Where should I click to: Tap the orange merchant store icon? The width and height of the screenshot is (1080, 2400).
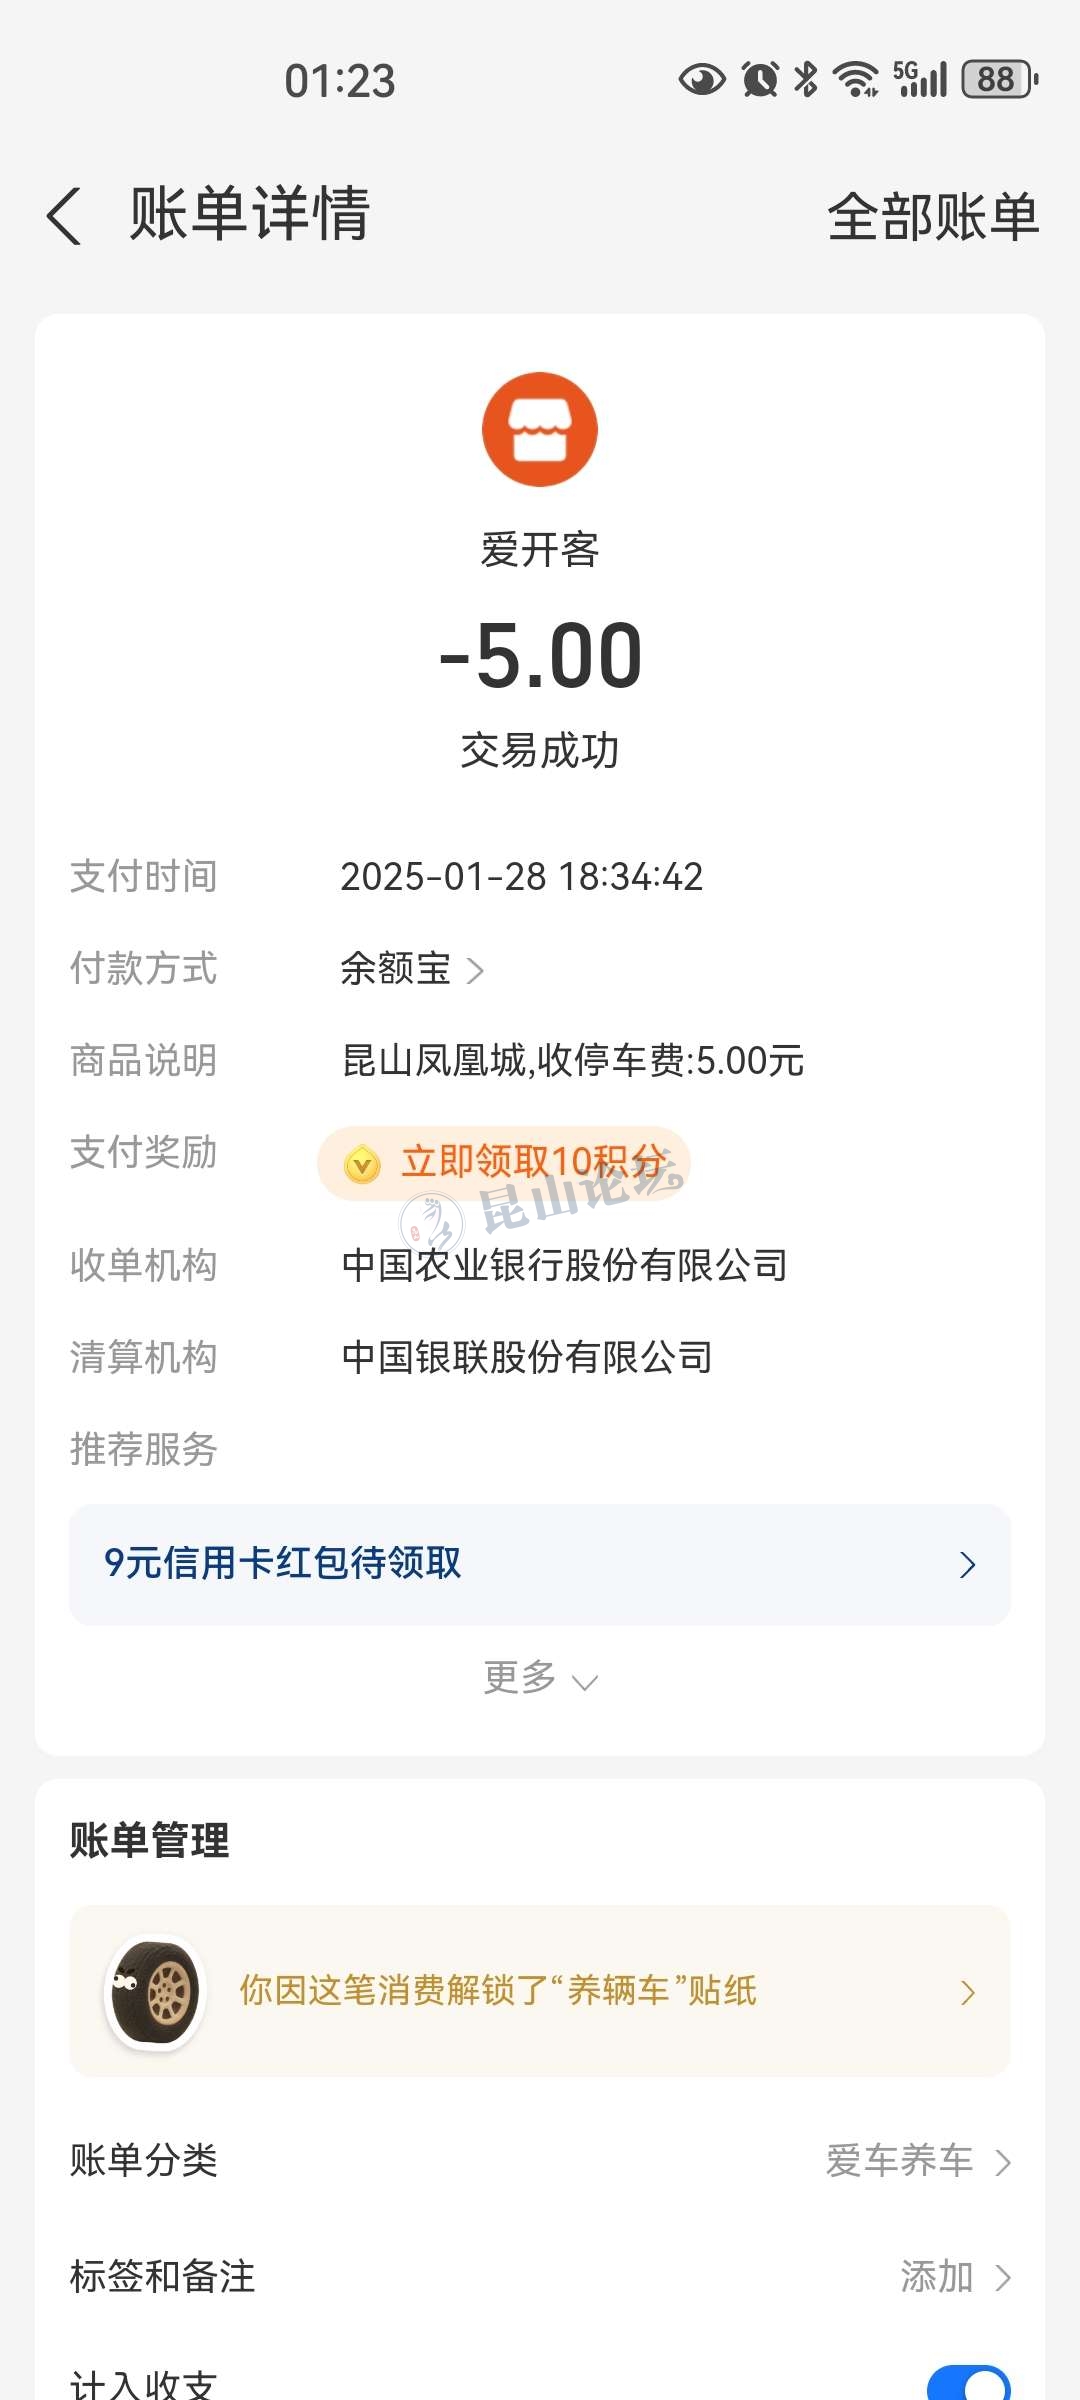pyautogui.click(x=540, y=430)
